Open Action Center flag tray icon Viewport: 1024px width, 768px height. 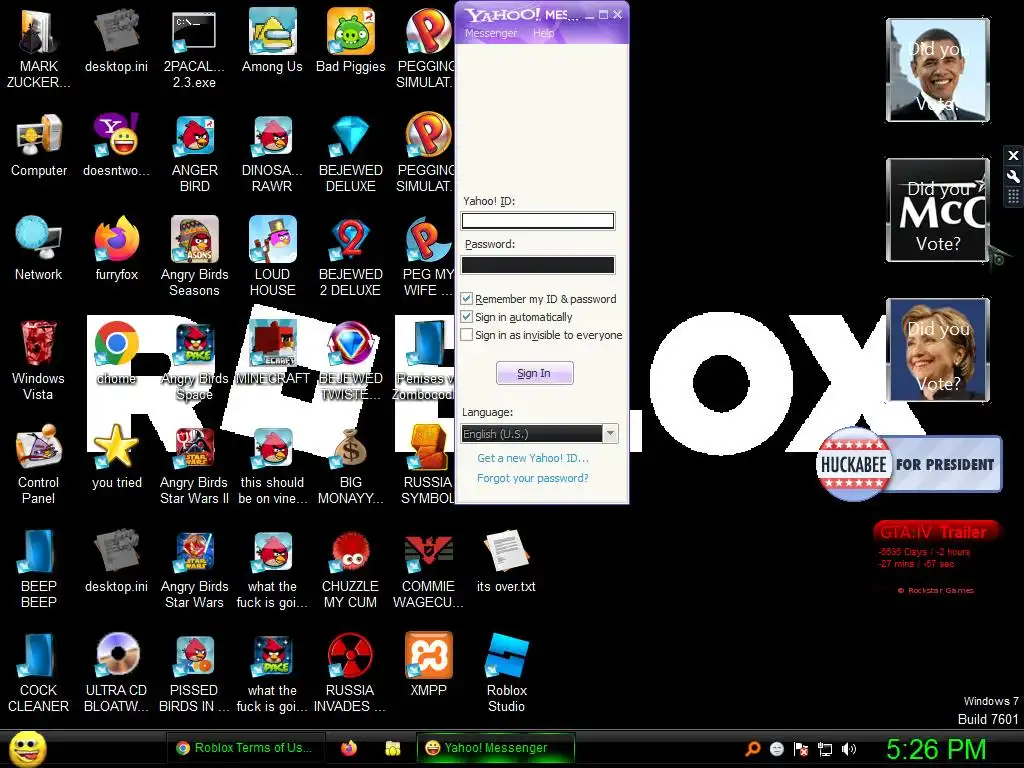(801, 749)
